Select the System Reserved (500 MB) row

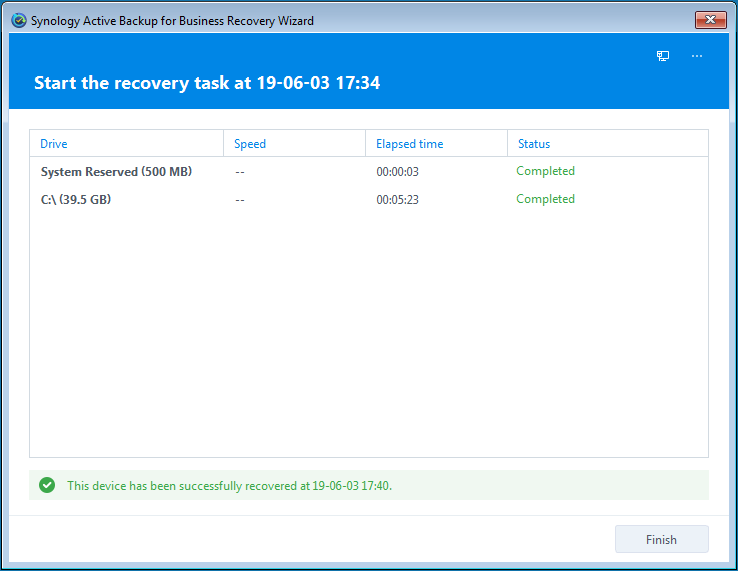116,172
